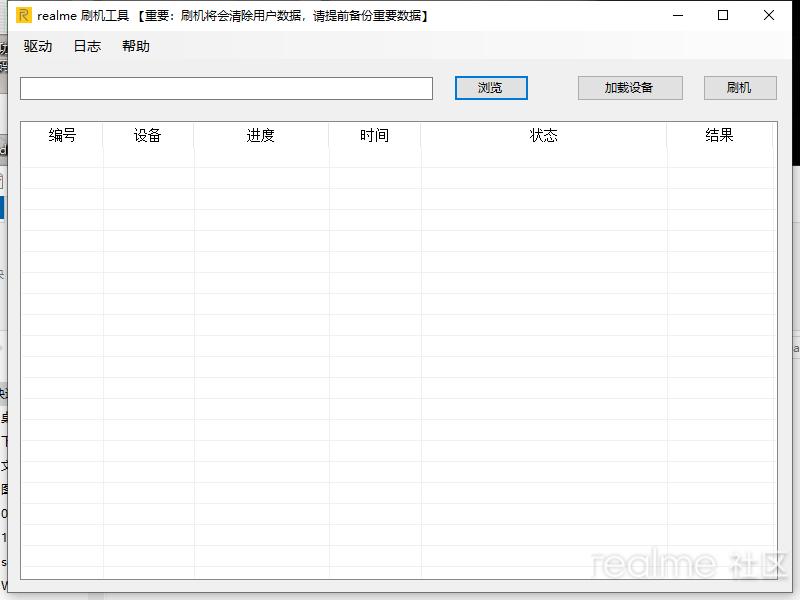The image size is (800, 600).
Task: Click the 浏览 (Browse) button
Action: 491,88
